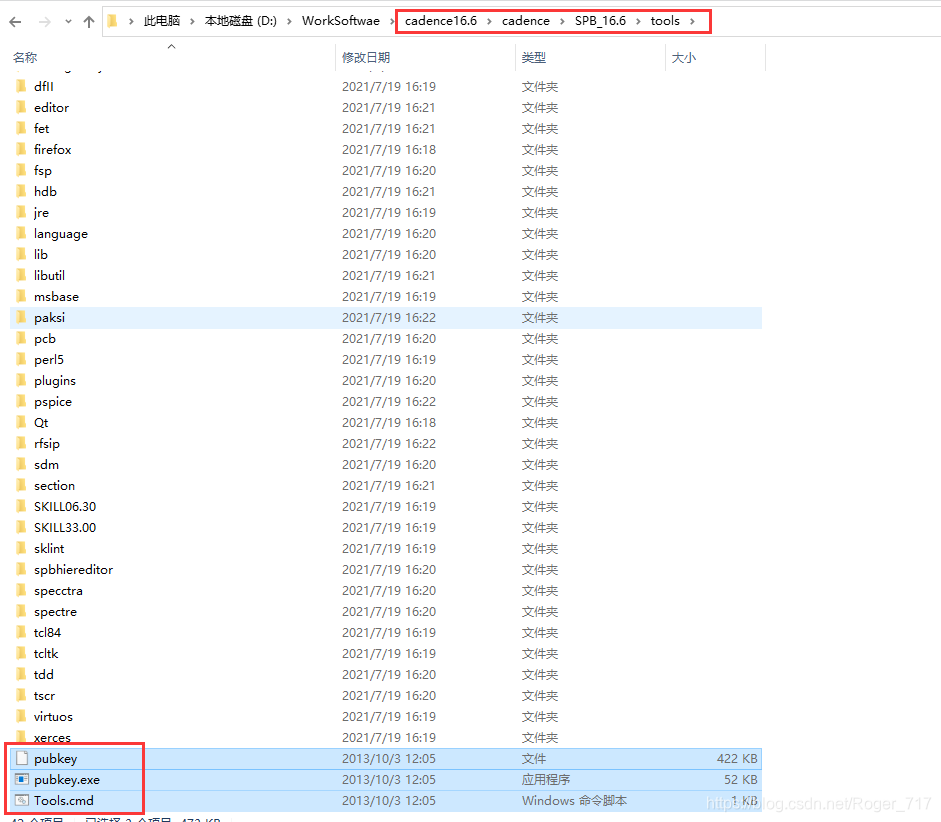Select the pubkey file icon
Image resolution: width=941 pixels, height=822 pixels.
[21, 759]
